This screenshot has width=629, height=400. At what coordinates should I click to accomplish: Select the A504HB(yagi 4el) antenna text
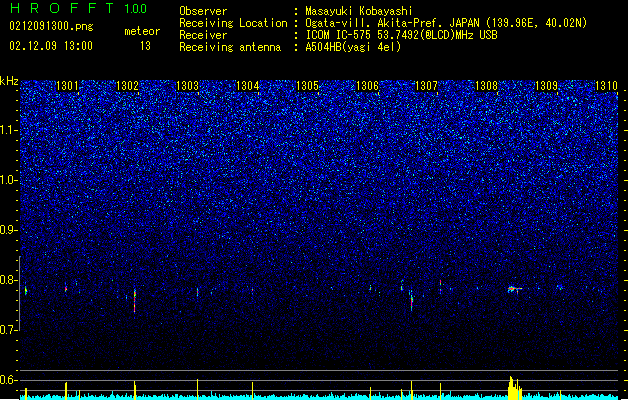coord(353,47)
